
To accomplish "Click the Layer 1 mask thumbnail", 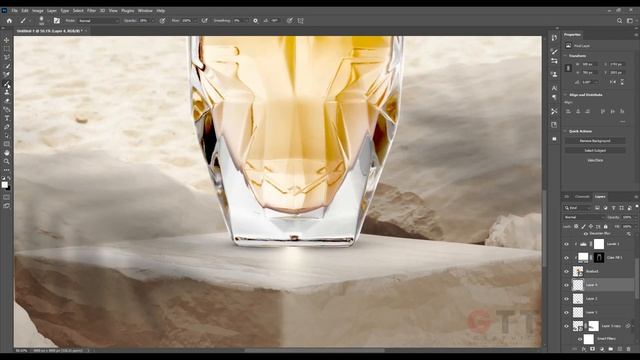I will pos(598,244).
